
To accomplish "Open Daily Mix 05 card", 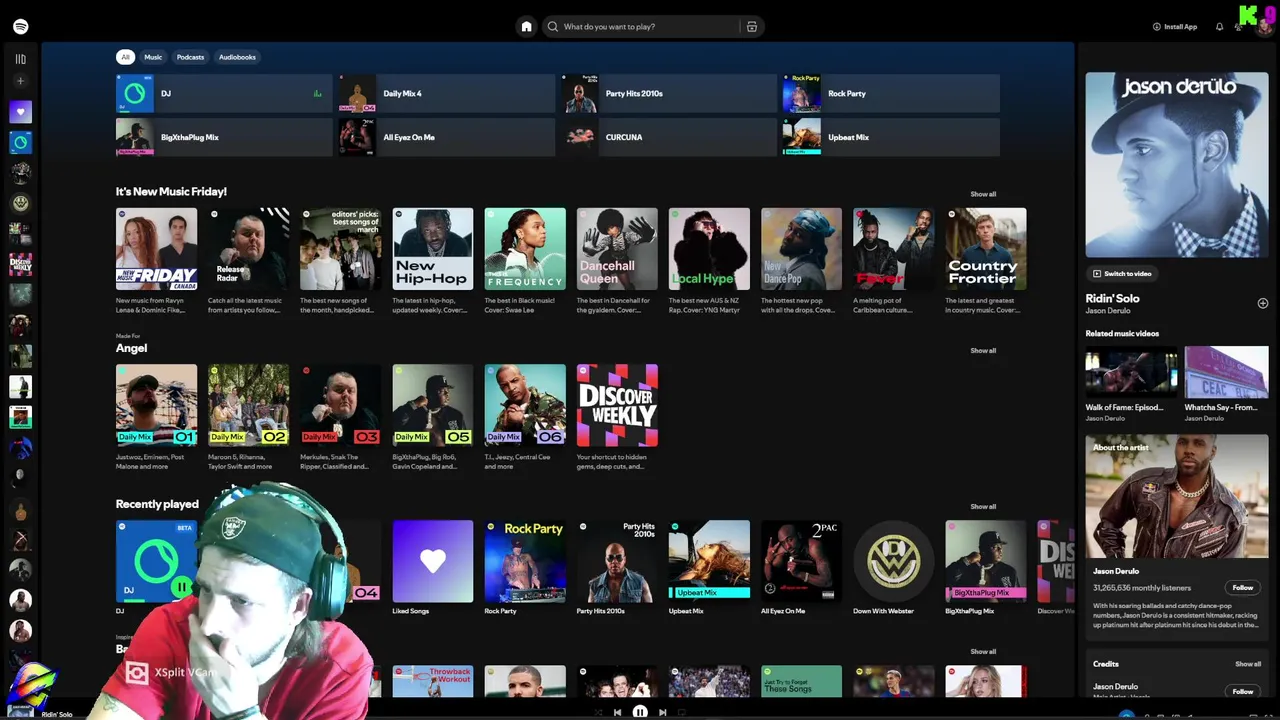I will [433, 405].
